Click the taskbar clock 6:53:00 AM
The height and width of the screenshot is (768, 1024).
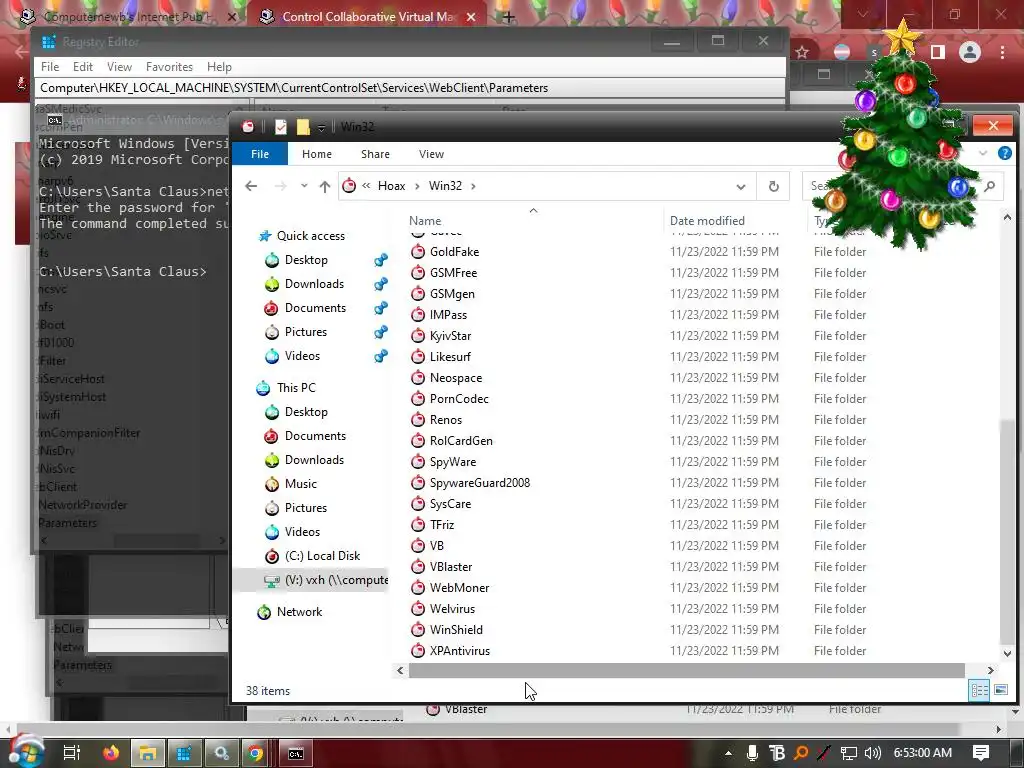923,753
